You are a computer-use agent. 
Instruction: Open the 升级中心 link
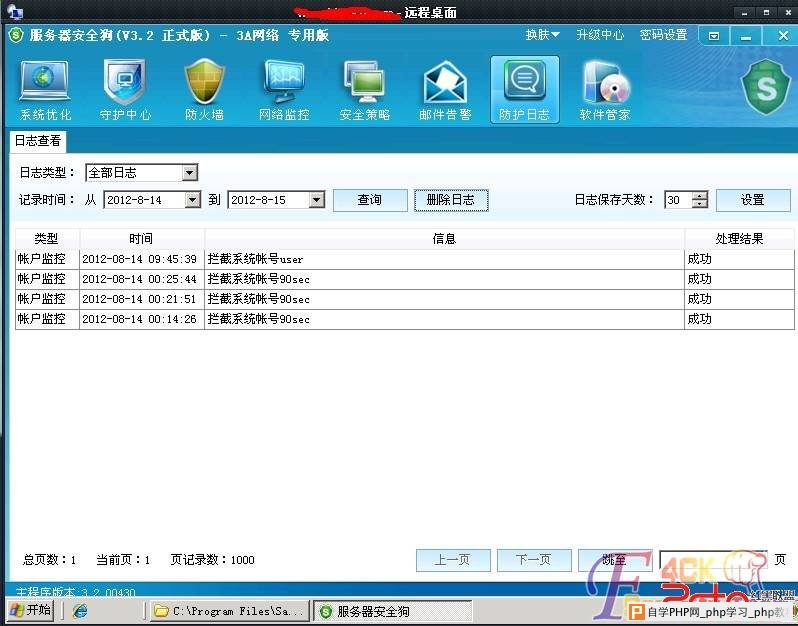pyautogui.click(x=600, y=35)
